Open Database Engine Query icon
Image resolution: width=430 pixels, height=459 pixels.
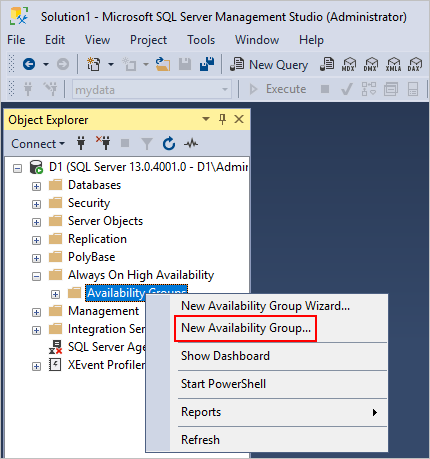327,64
